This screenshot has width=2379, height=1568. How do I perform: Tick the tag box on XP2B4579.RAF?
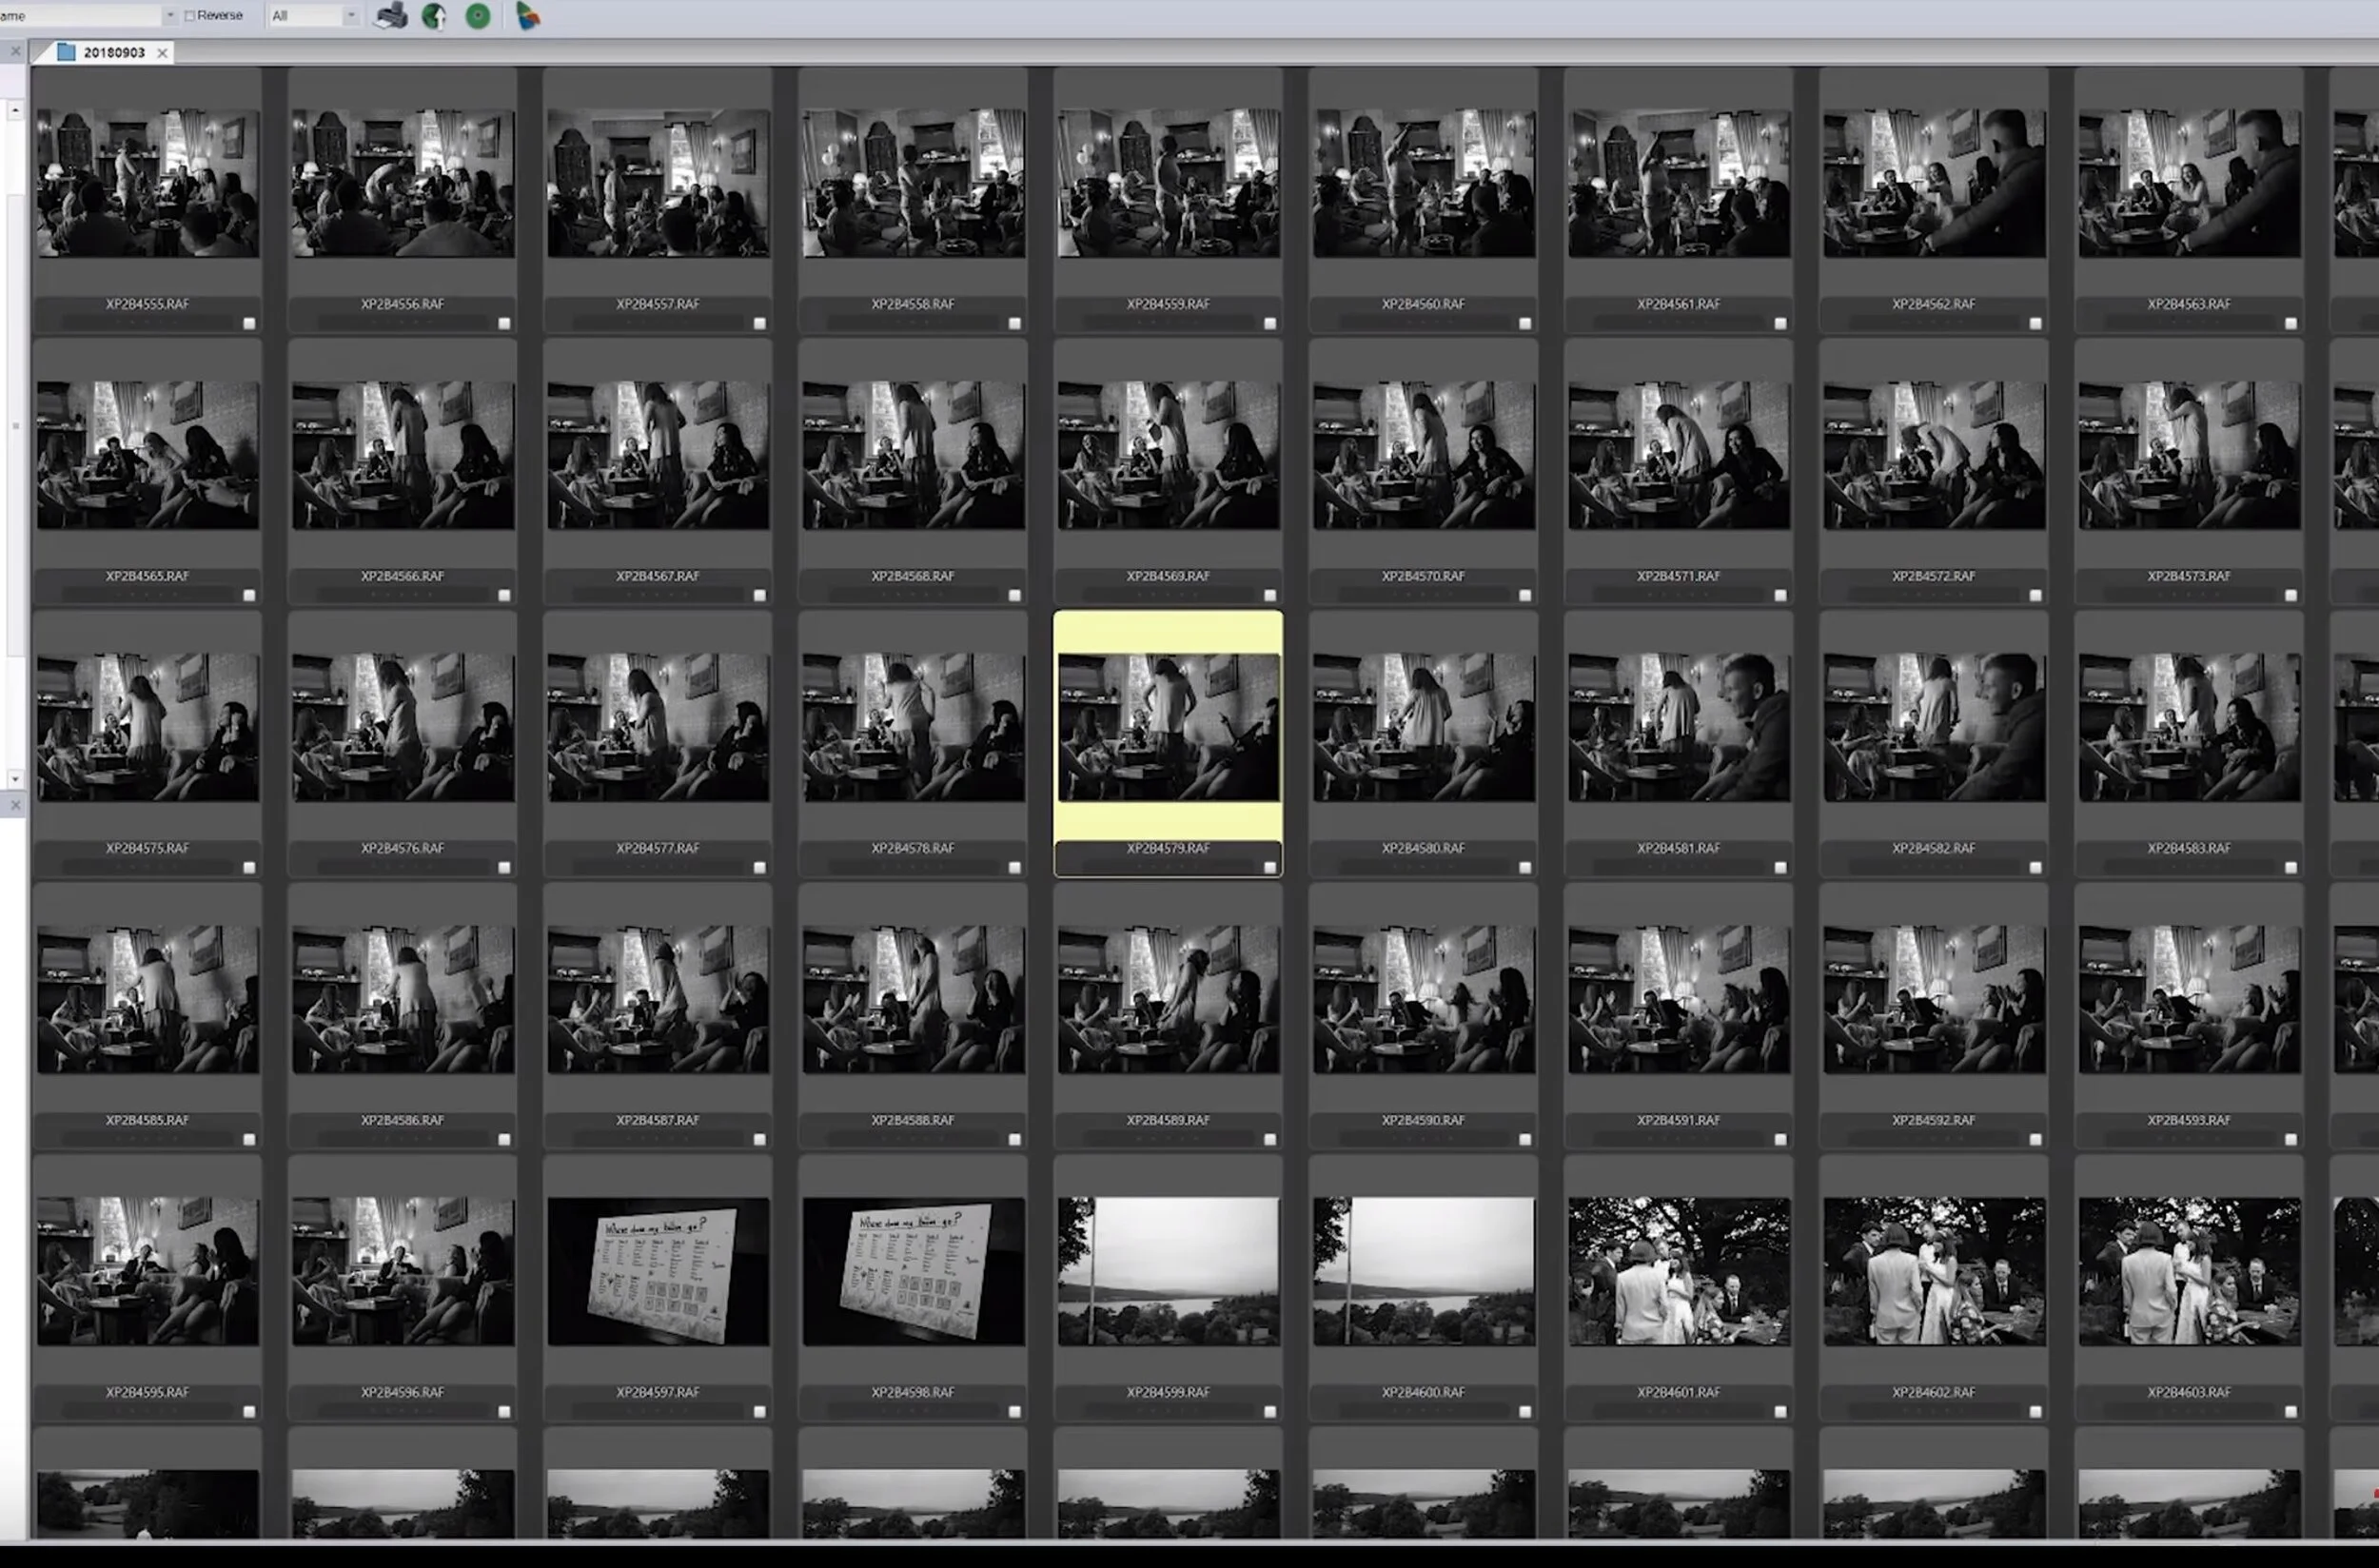(x=1269, y=867)
